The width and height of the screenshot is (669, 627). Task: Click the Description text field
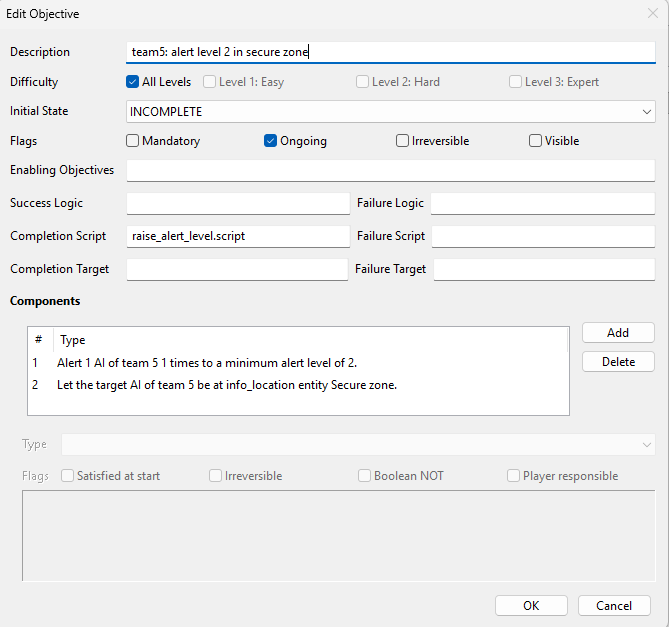391,52
